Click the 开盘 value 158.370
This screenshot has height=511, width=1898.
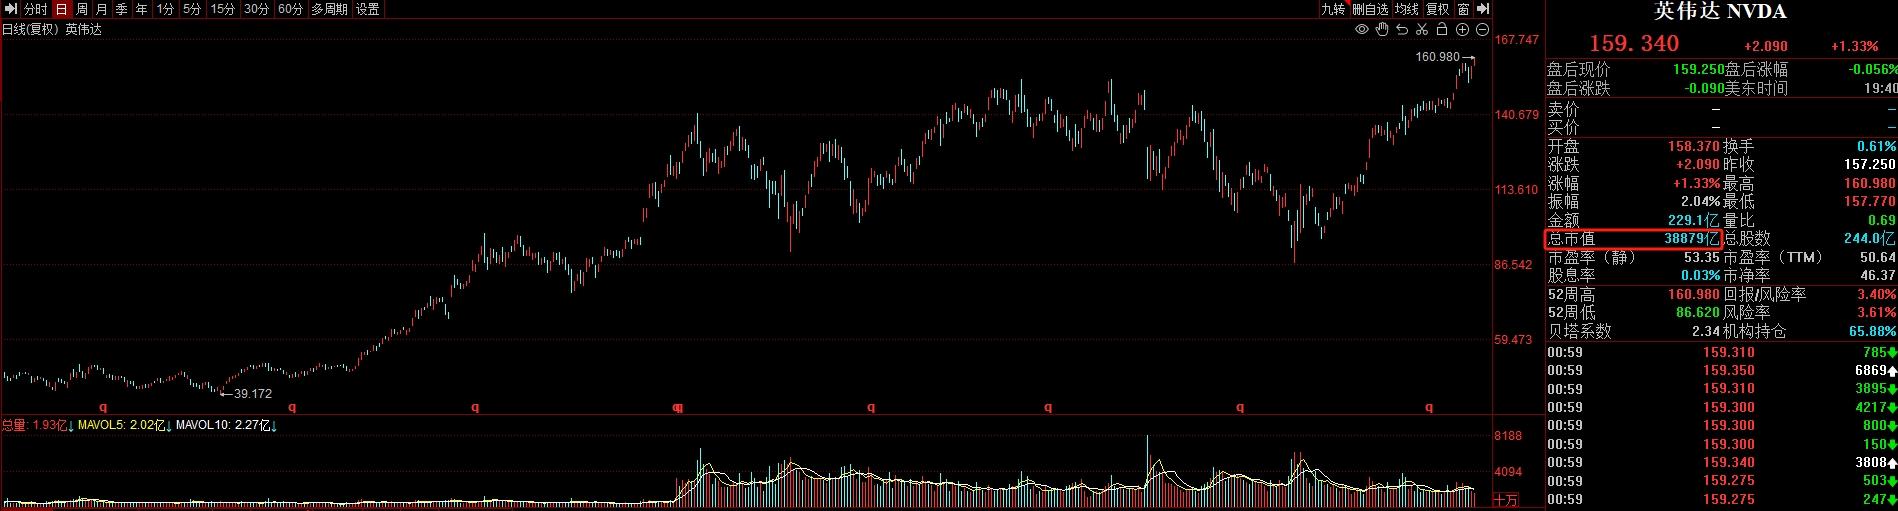(1696, 147)
